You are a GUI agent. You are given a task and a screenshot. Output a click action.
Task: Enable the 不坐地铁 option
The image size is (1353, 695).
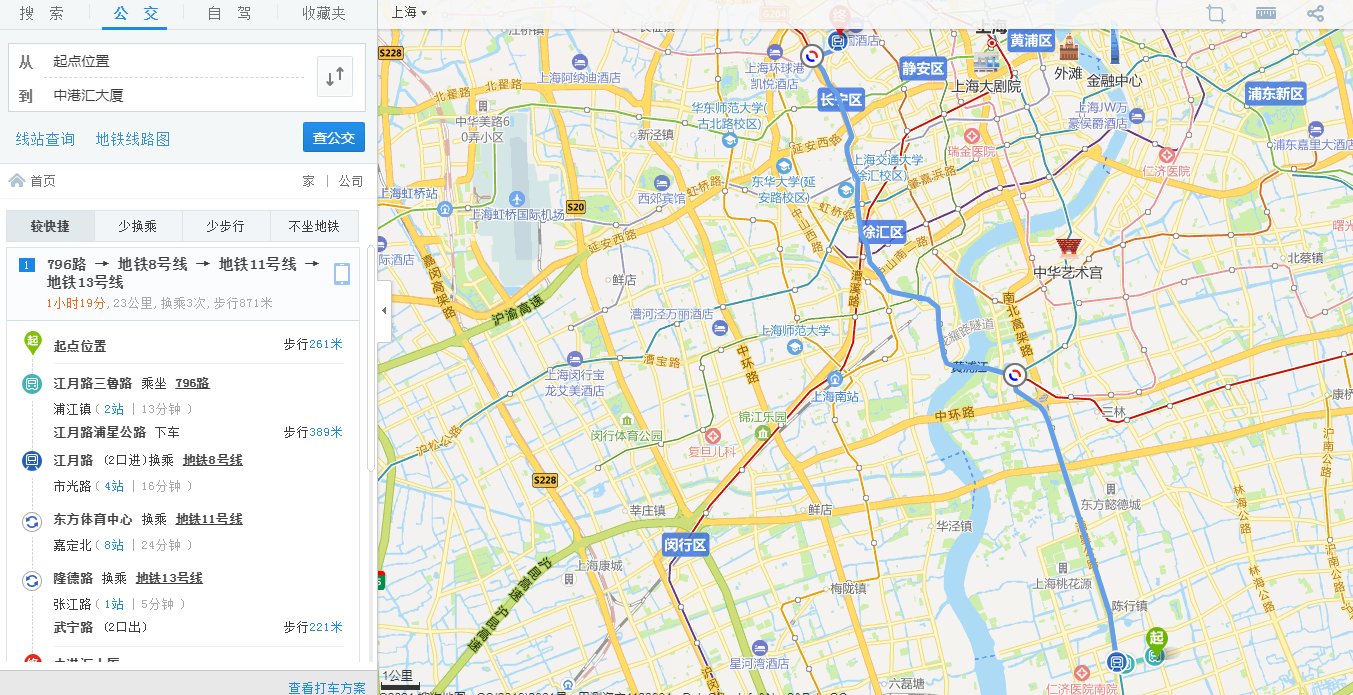[x=314, y=225]
